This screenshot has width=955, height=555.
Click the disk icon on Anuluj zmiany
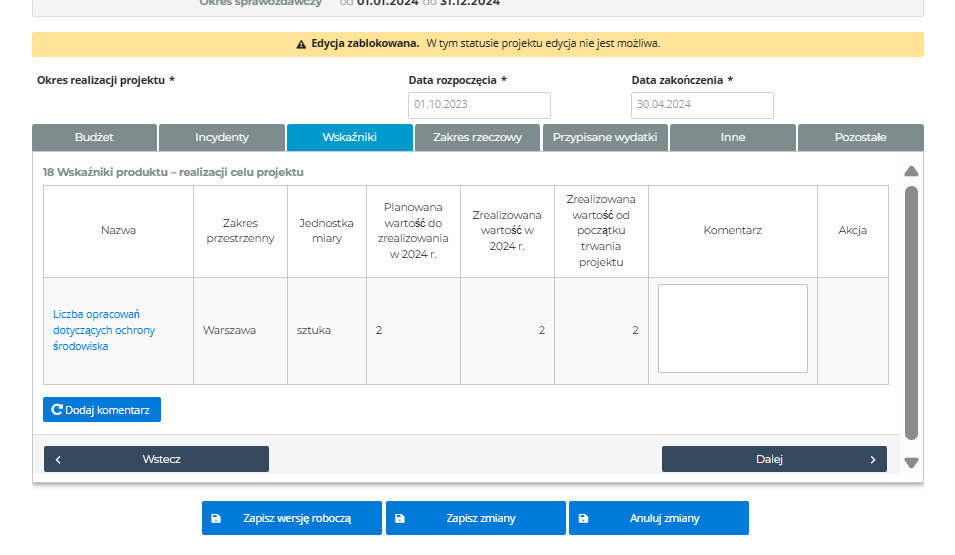(x=583, y=519)
